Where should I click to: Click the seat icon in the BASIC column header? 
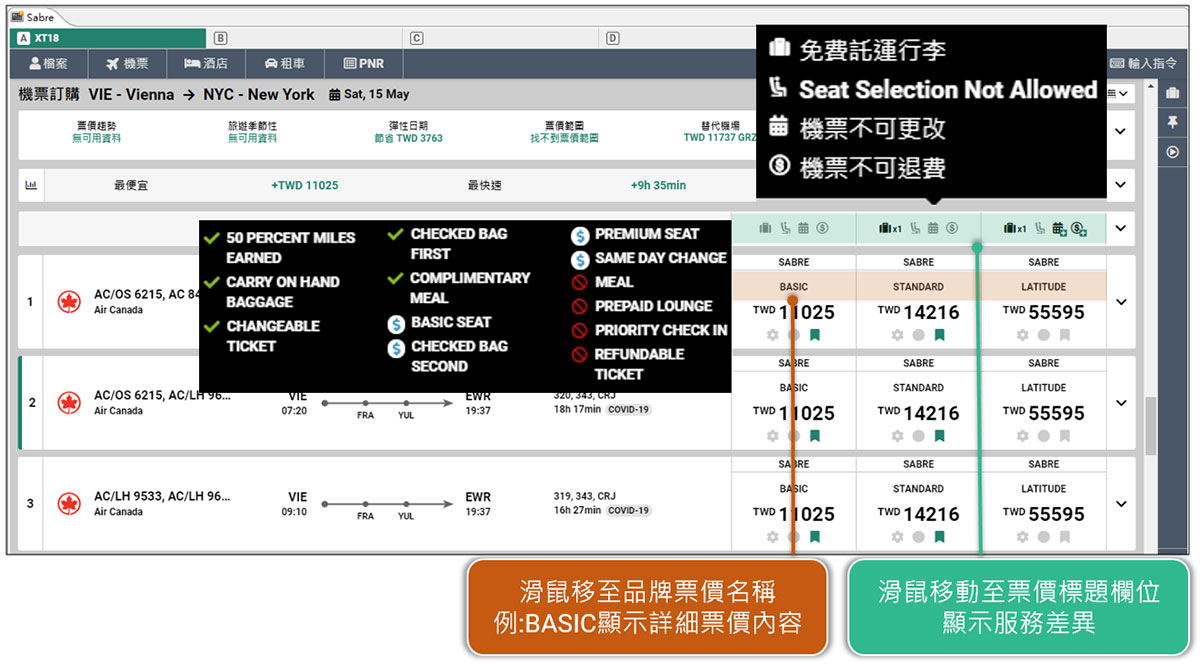[784, 228]
